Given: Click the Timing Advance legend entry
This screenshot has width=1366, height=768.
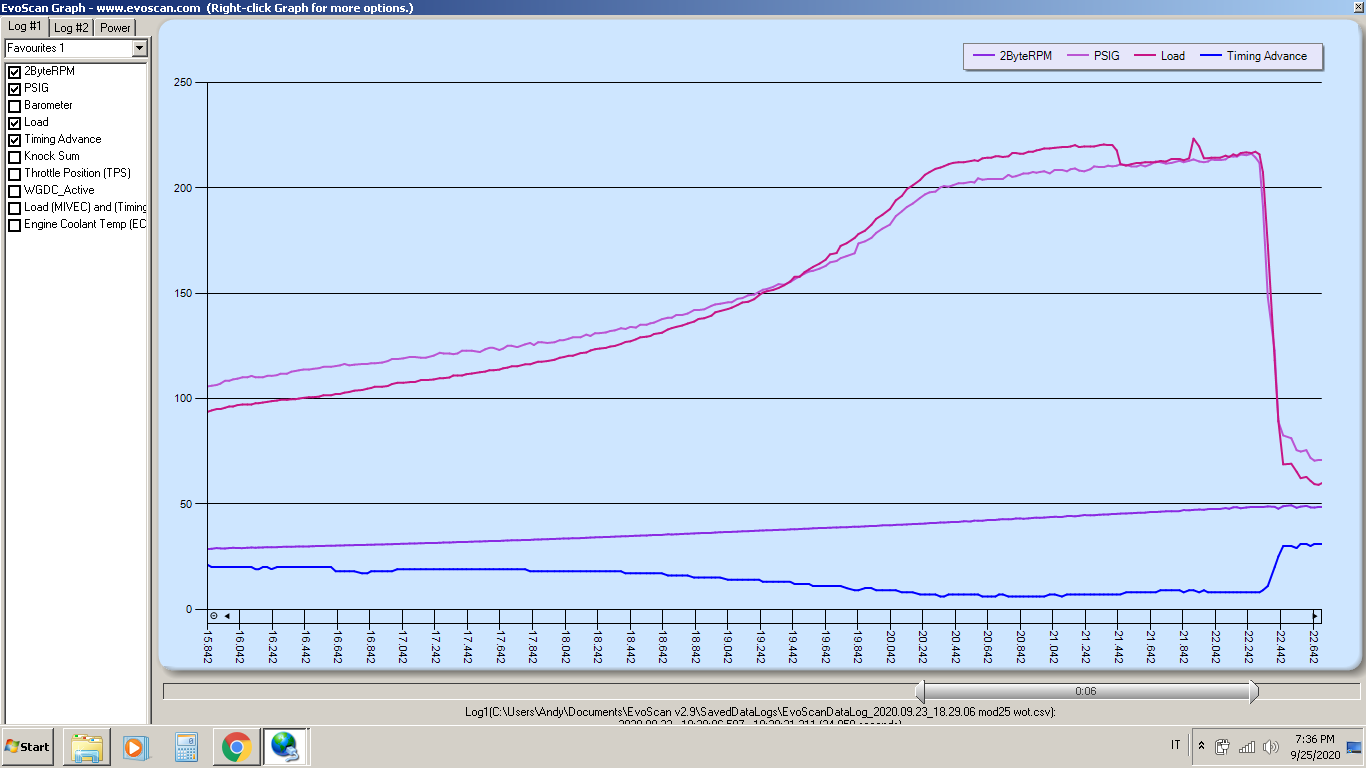Looking at the screenshot, I should click(1266, 56).
